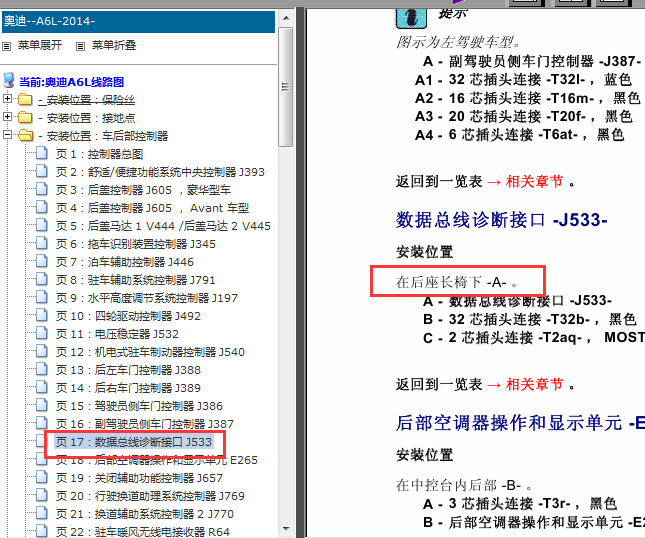Click page icon for 页 20 J769
The height and width of the screenshot is (538, 645).
(42, 495)
